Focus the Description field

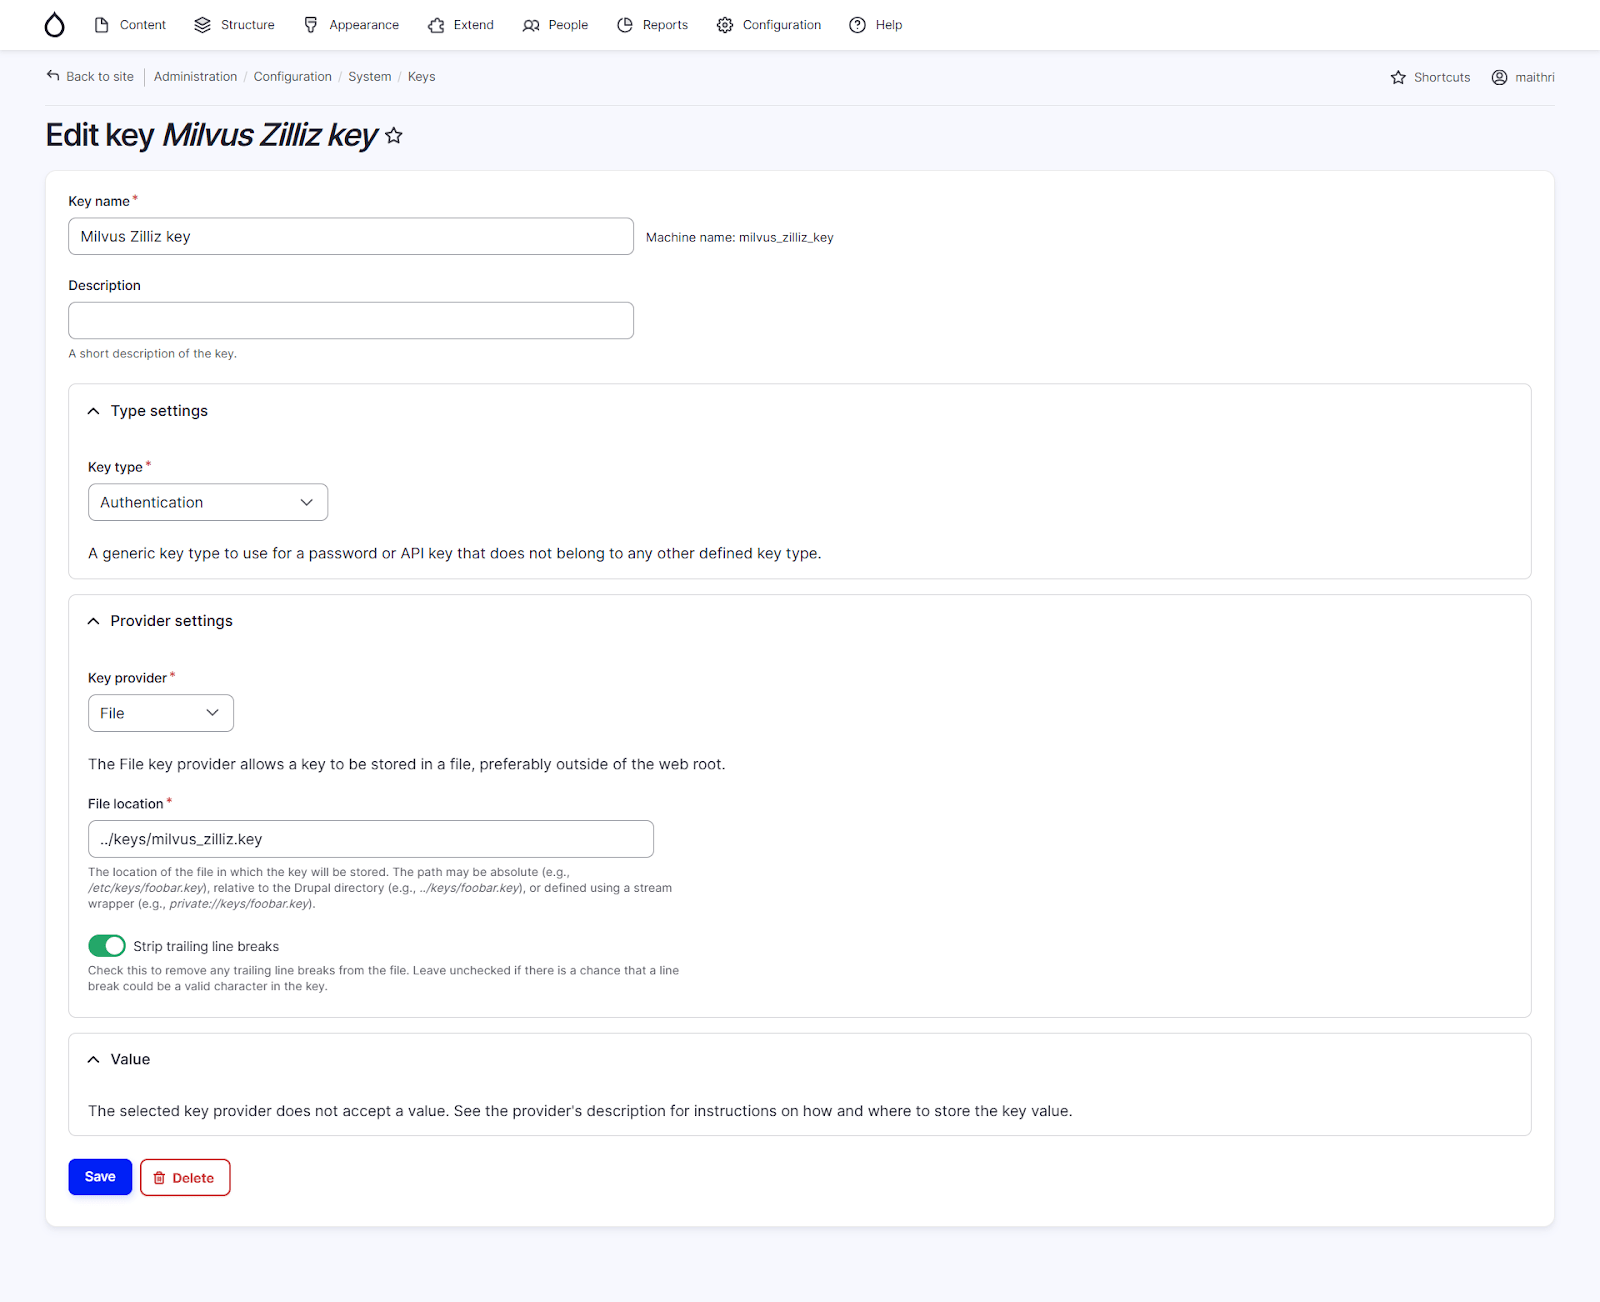351,320
